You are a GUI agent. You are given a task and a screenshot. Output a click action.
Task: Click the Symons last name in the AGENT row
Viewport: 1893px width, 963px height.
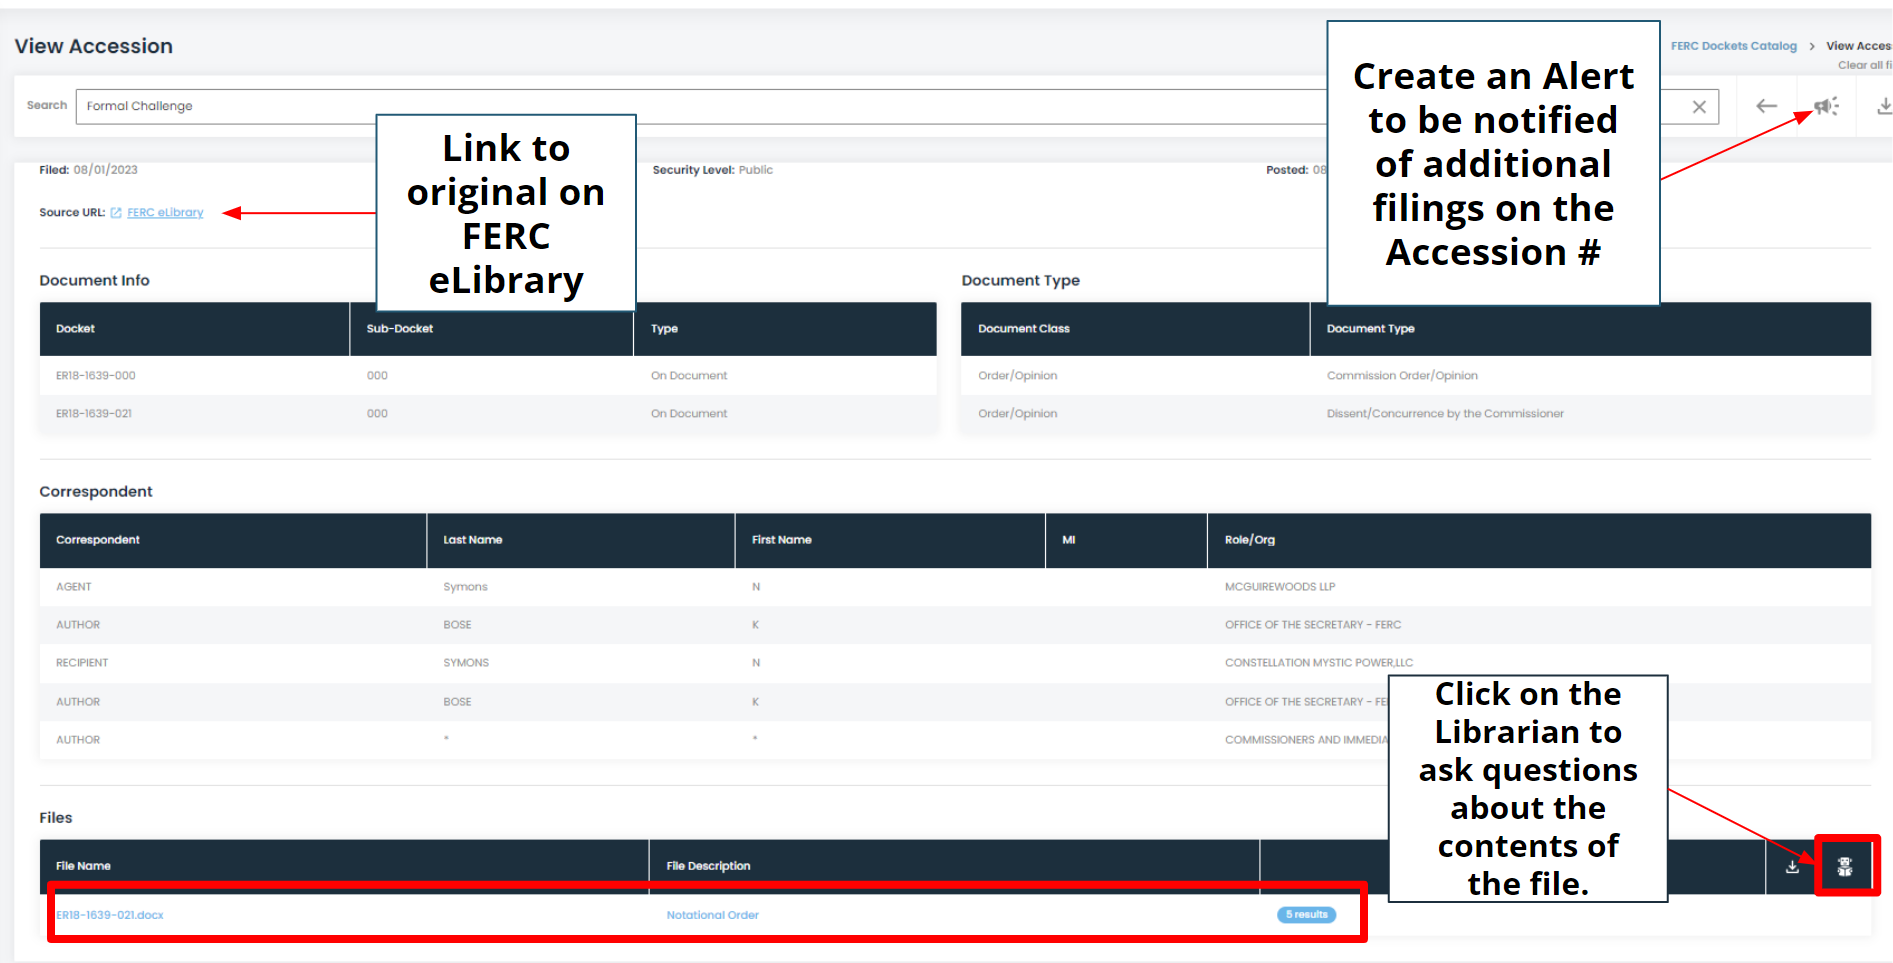coord(465,587)
